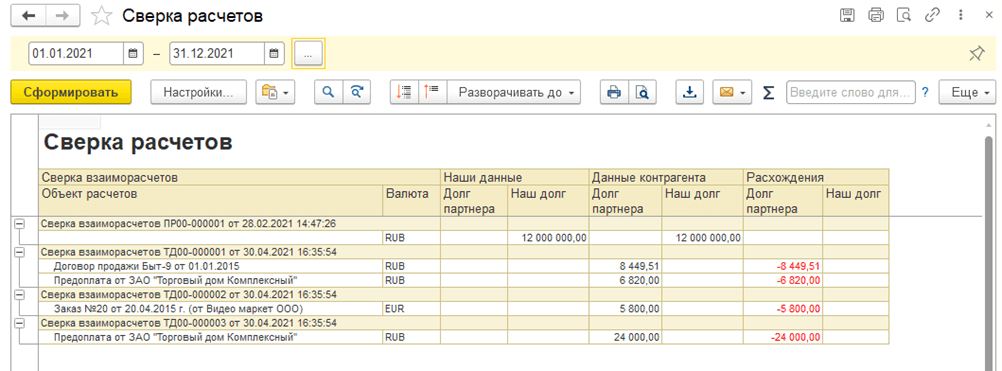Copy the link using chain icon

click(x=935, y=15)
